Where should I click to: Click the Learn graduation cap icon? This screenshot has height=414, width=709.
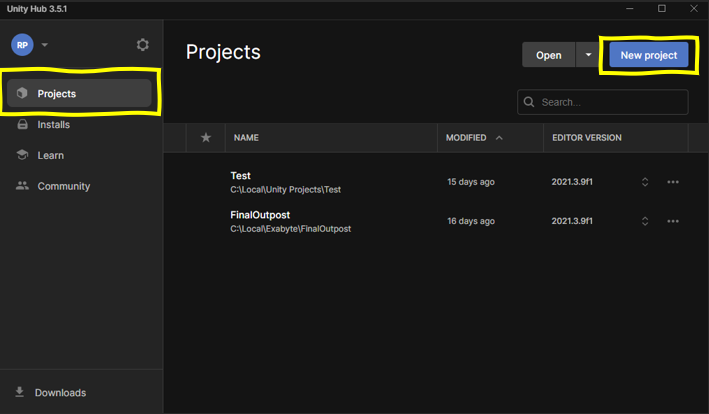[22, 155]
